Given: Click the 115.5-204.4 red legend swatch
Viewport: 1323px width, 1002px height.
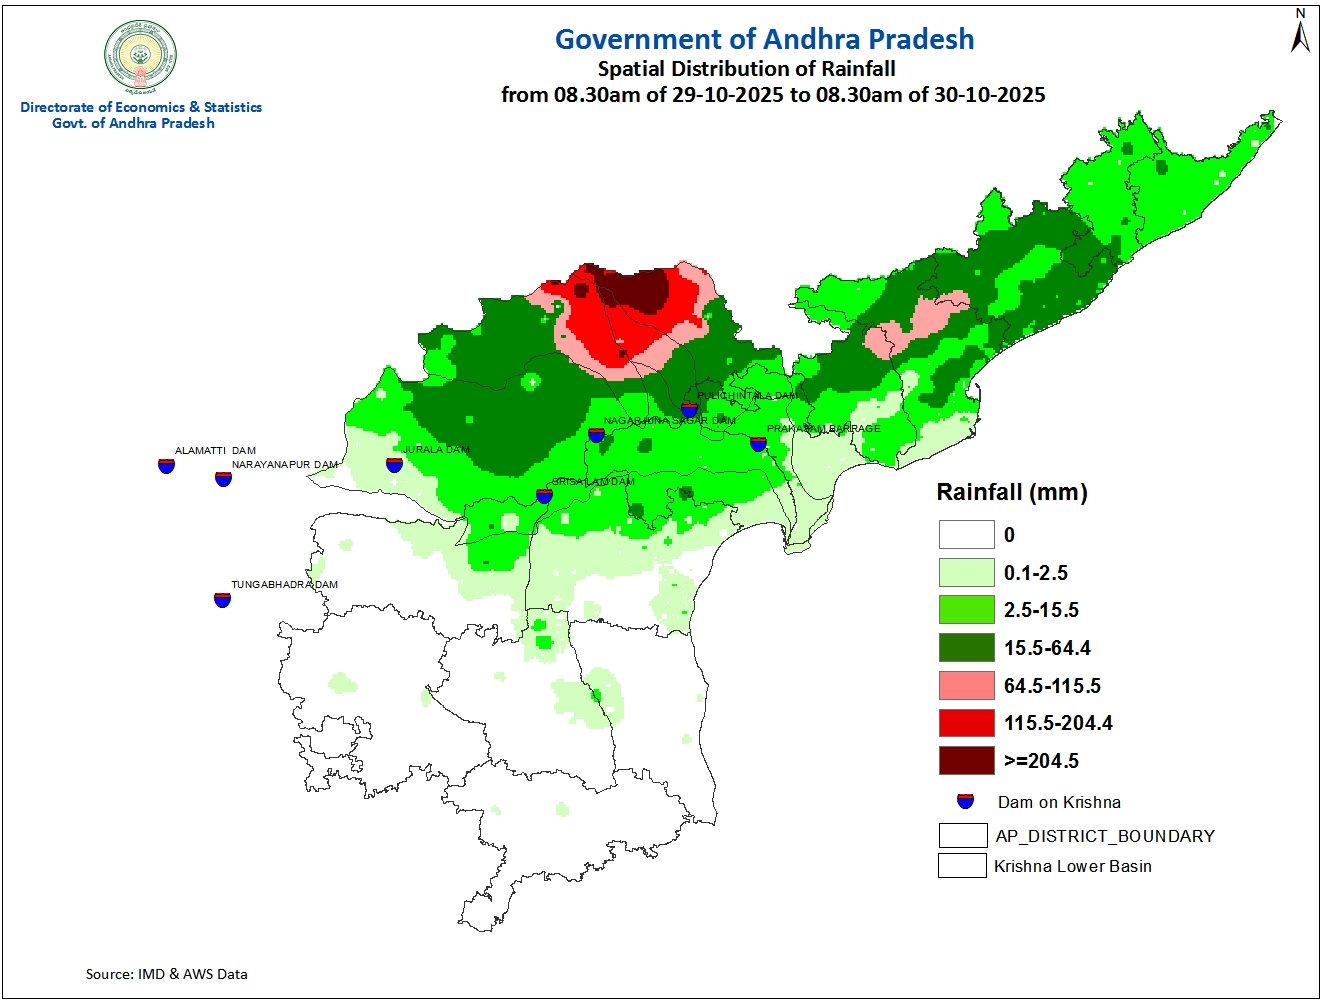Looking at the screenshot, I should [966, 723].
